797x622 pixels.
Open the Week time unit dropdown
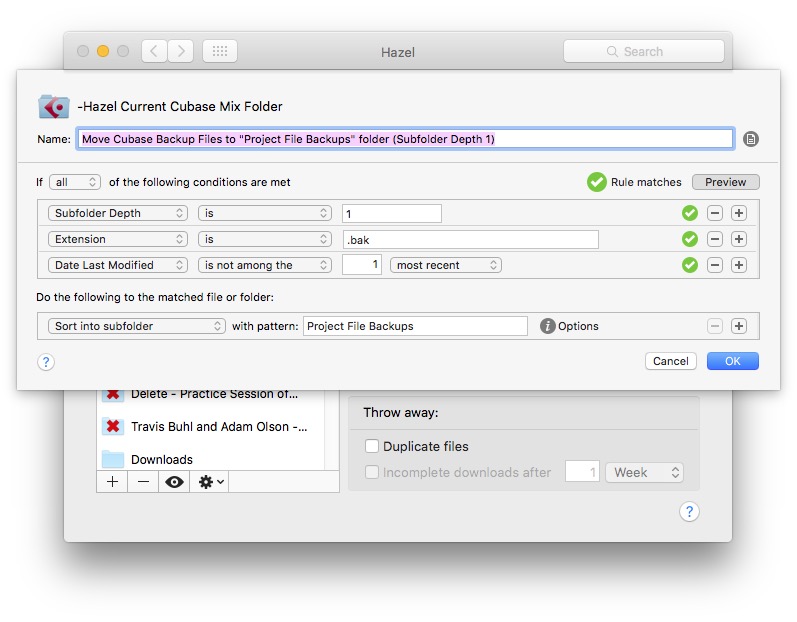(x=645, y=472)
